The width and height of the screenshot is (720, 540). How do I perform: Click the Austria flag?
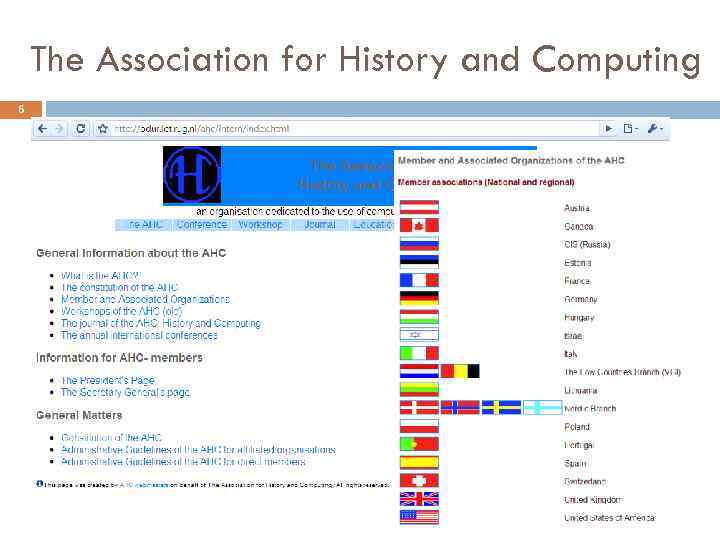[x=419, y=208]
